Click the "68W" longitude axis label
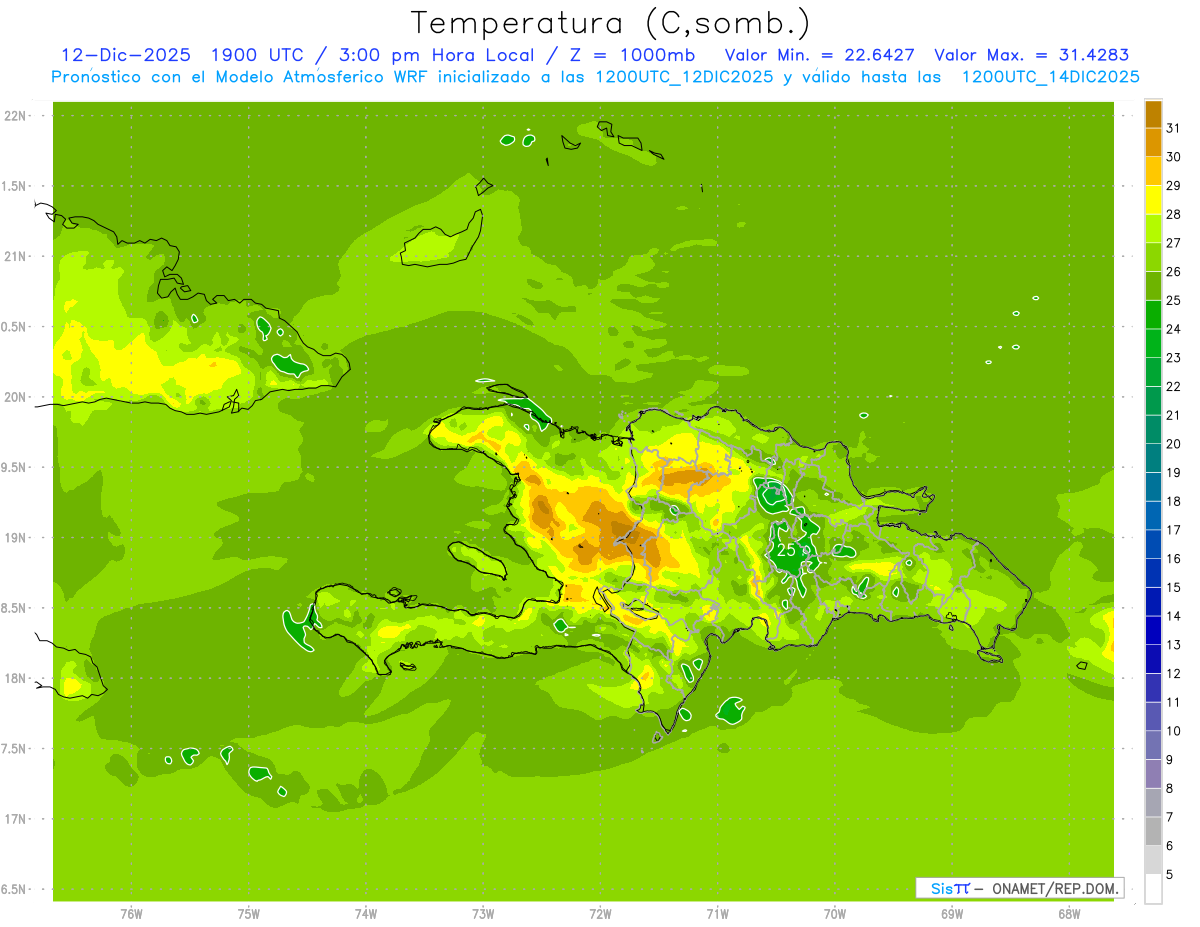The image size is (1200, 927). [x=1069, y=914]
